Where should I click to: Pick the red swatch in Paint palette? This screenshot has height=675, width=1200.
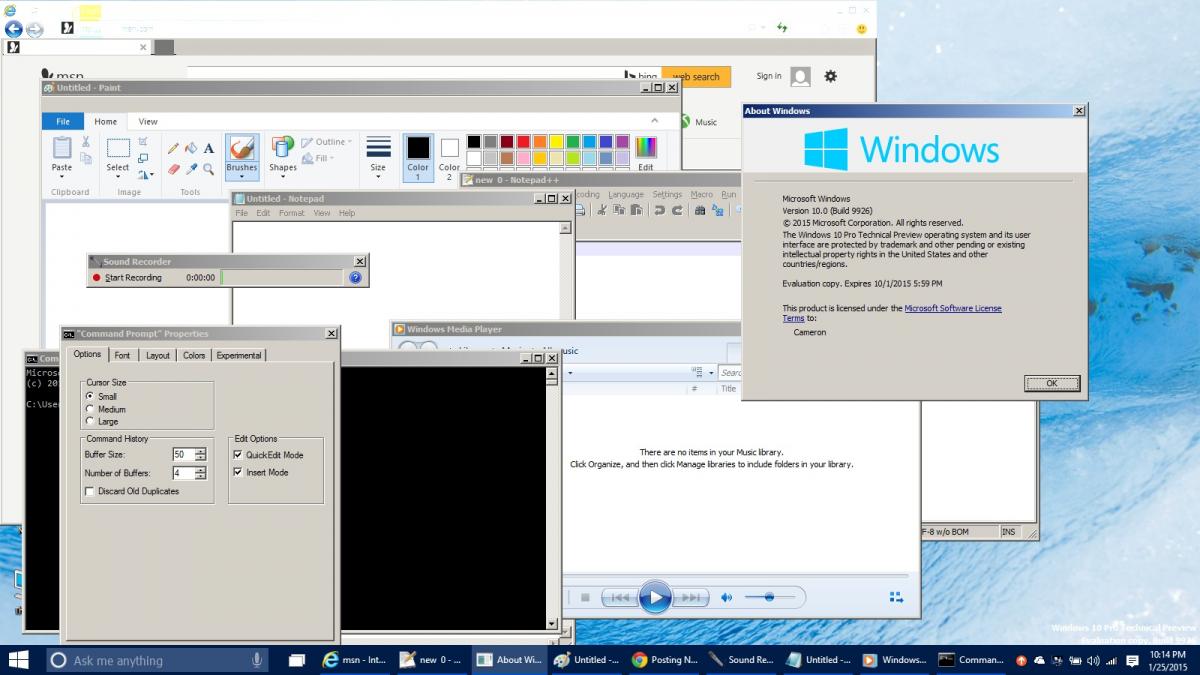point(524,142)
